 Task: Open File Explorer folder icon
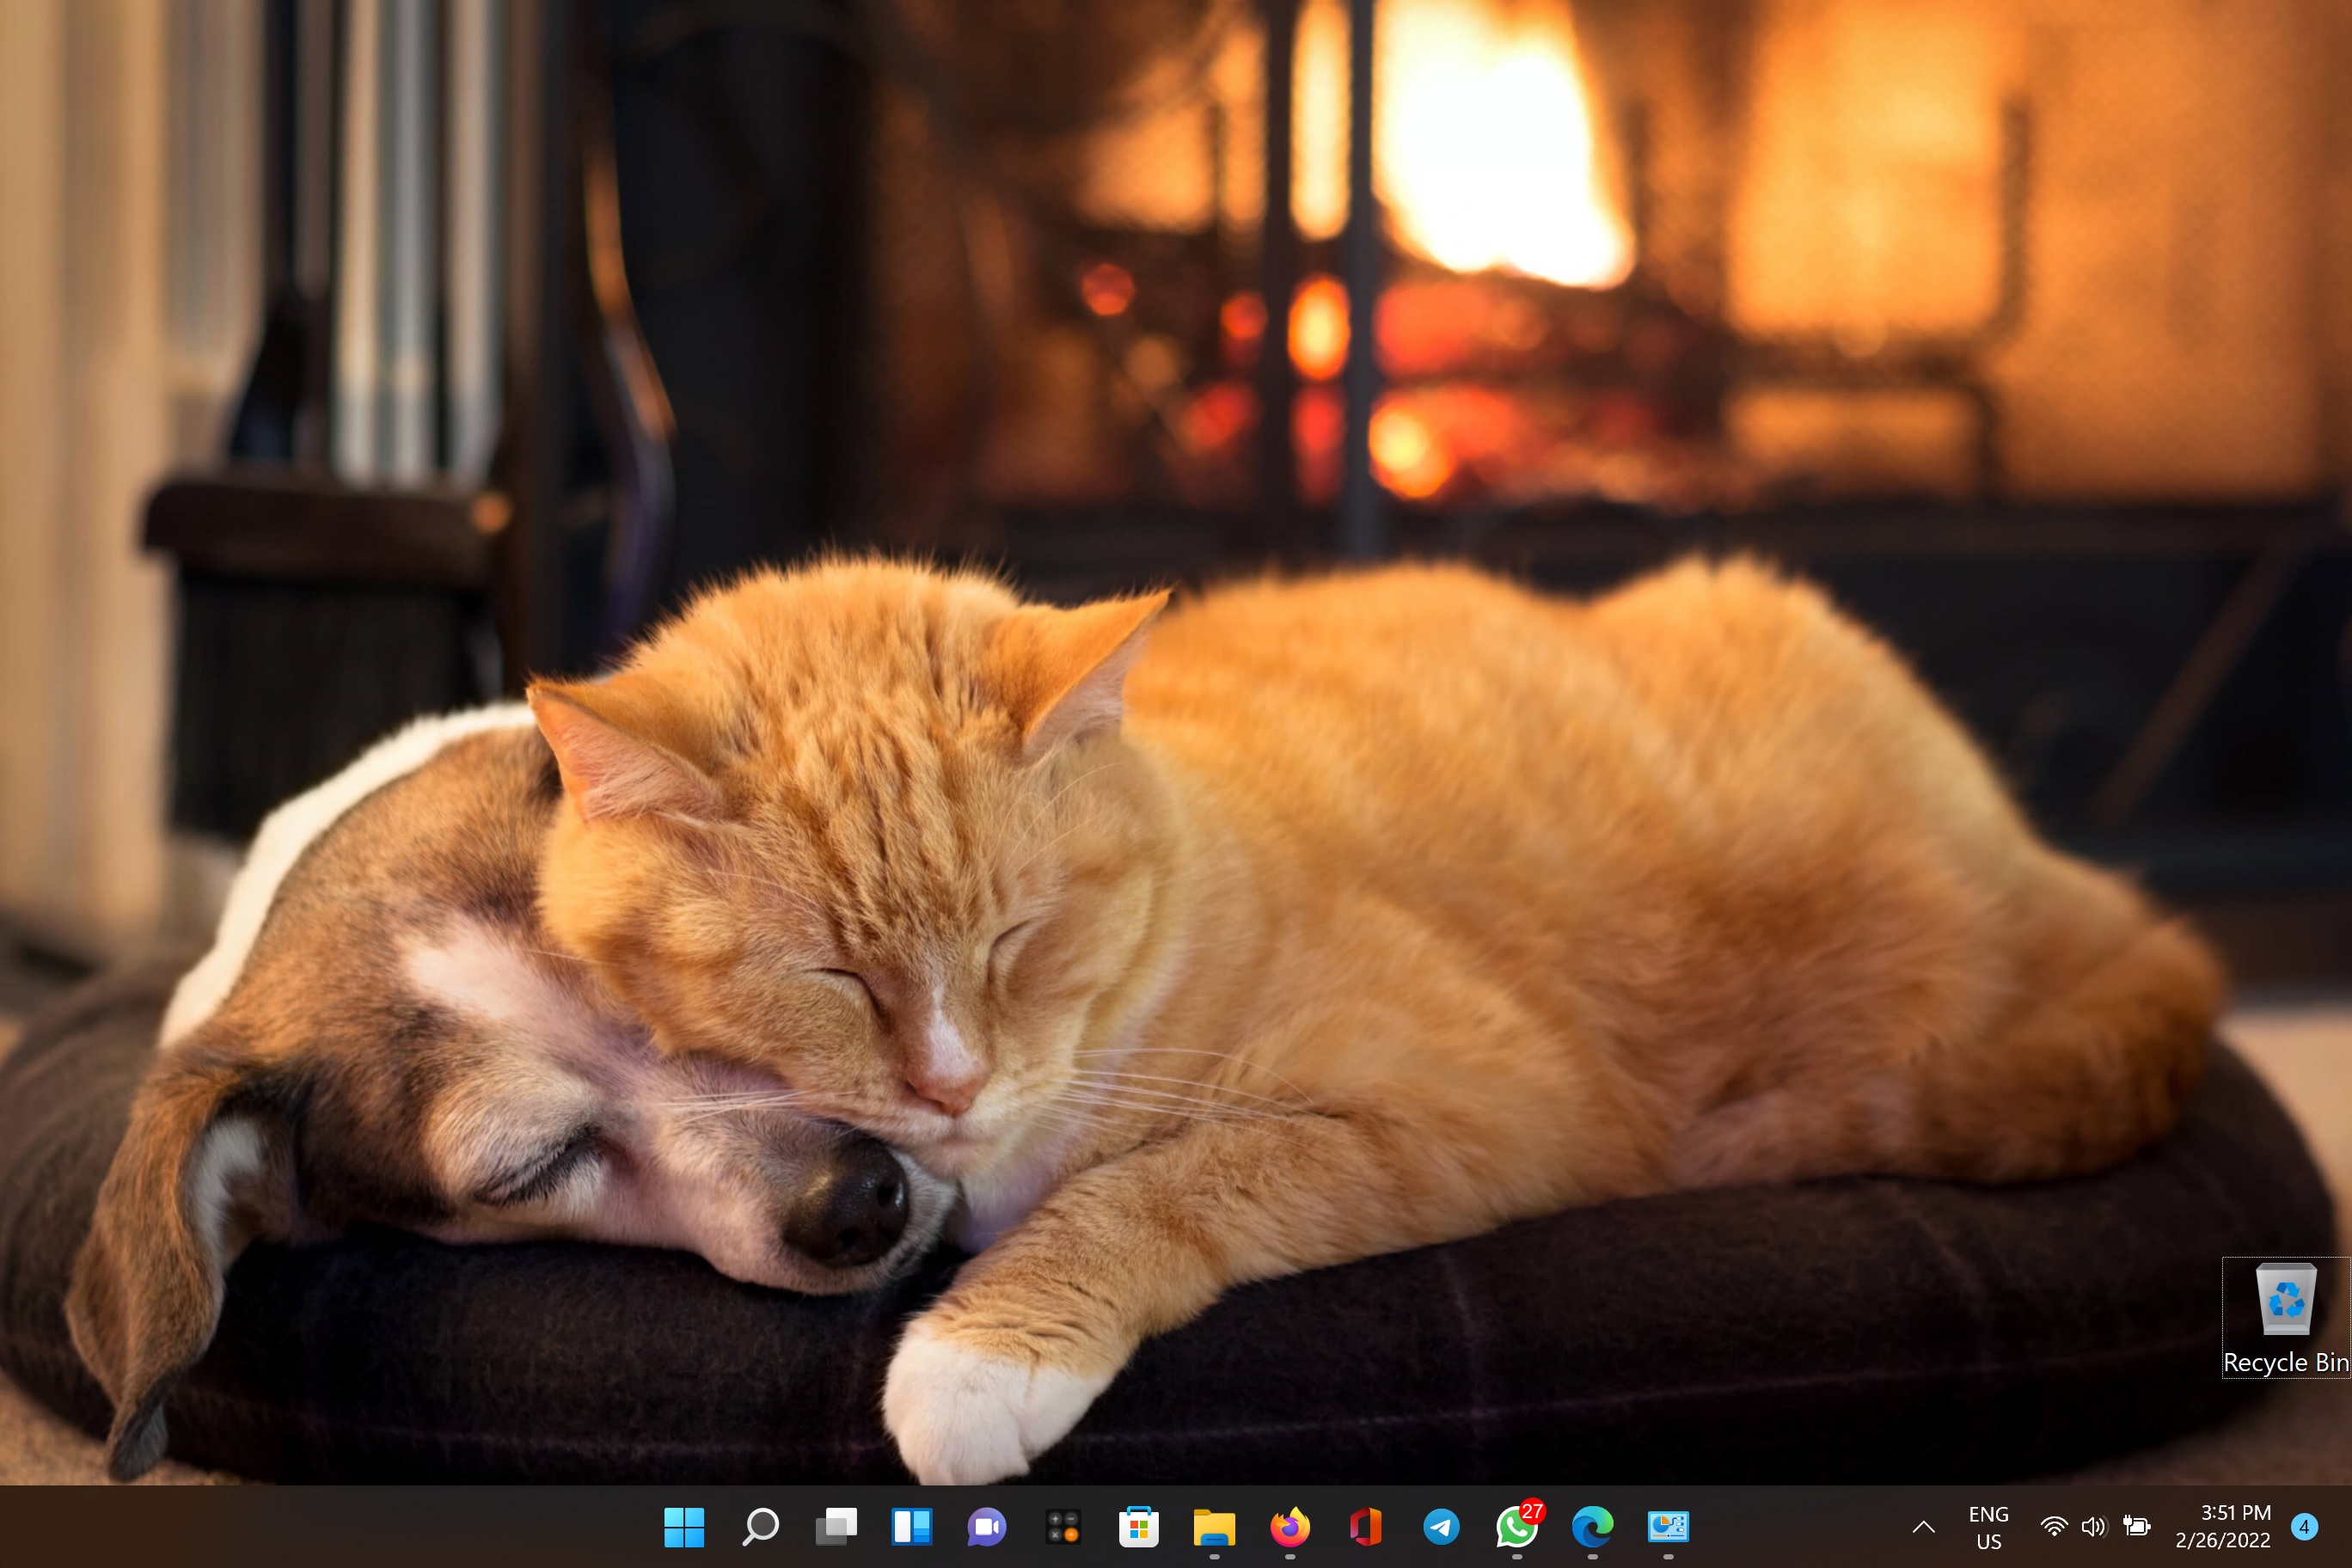pyautogui.click(x=1214, y=1527)
